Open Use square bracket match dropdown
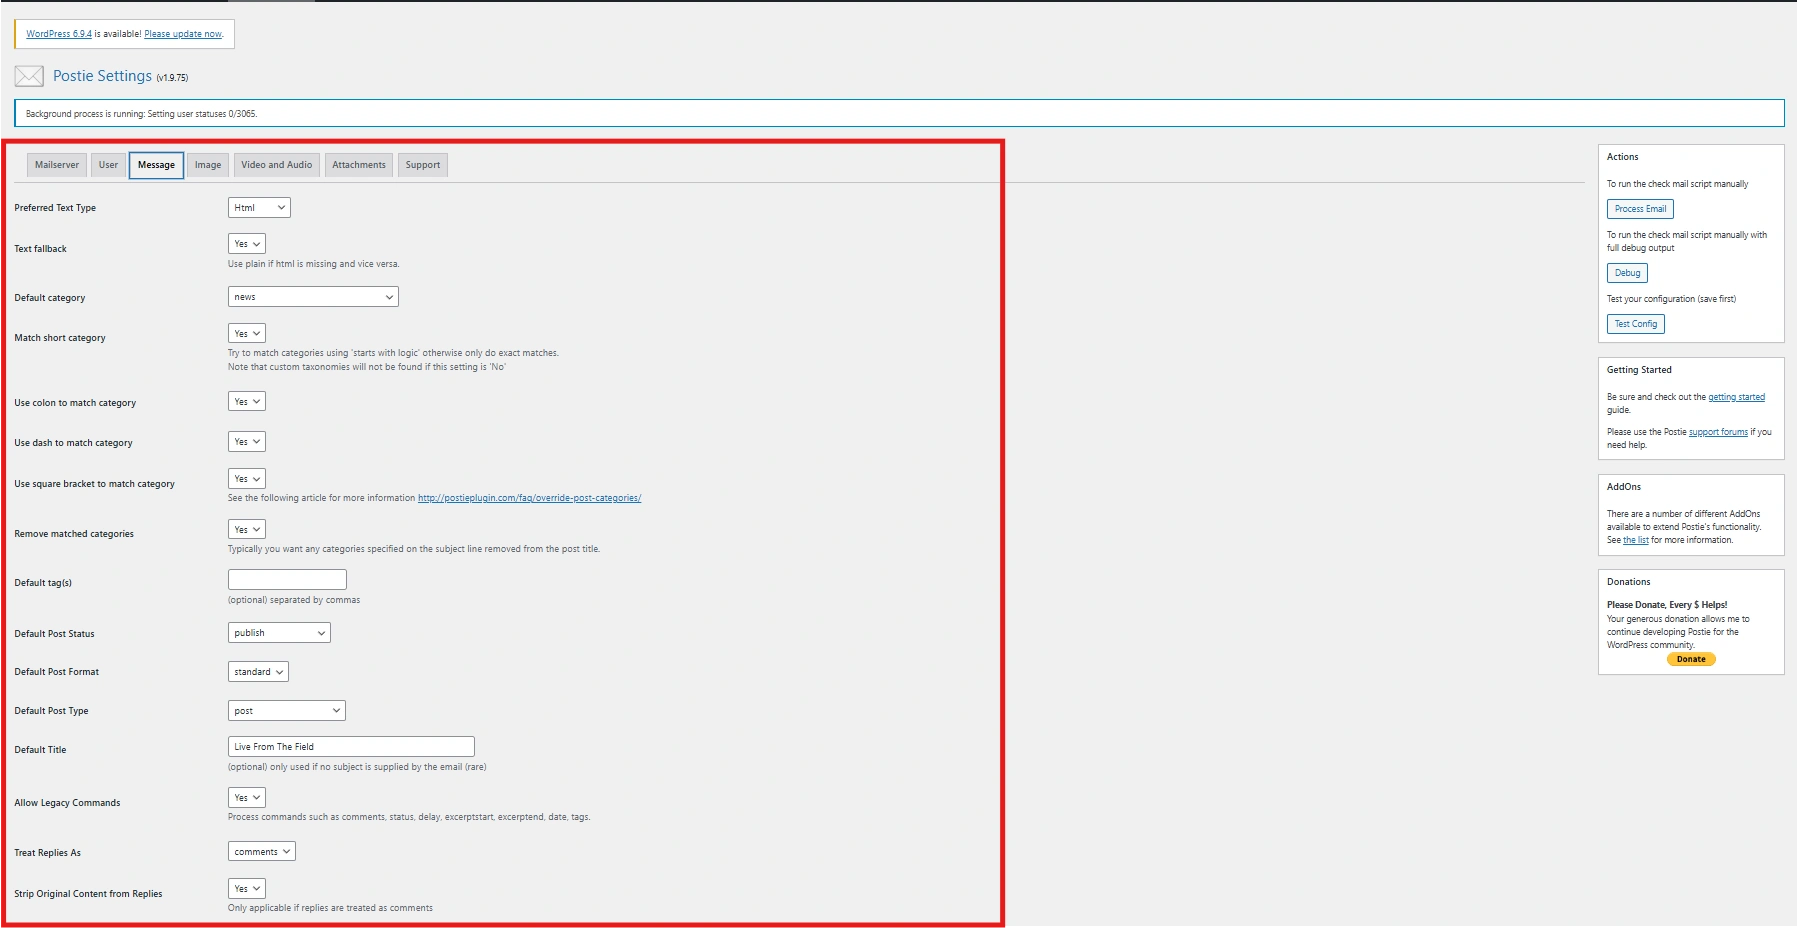This screenshot has width=1797, height=928. [247, 479]
